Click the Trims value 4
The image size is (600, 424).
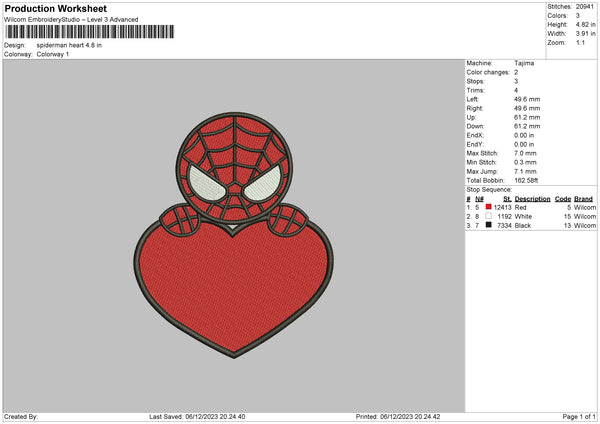[x=516, y=90]
